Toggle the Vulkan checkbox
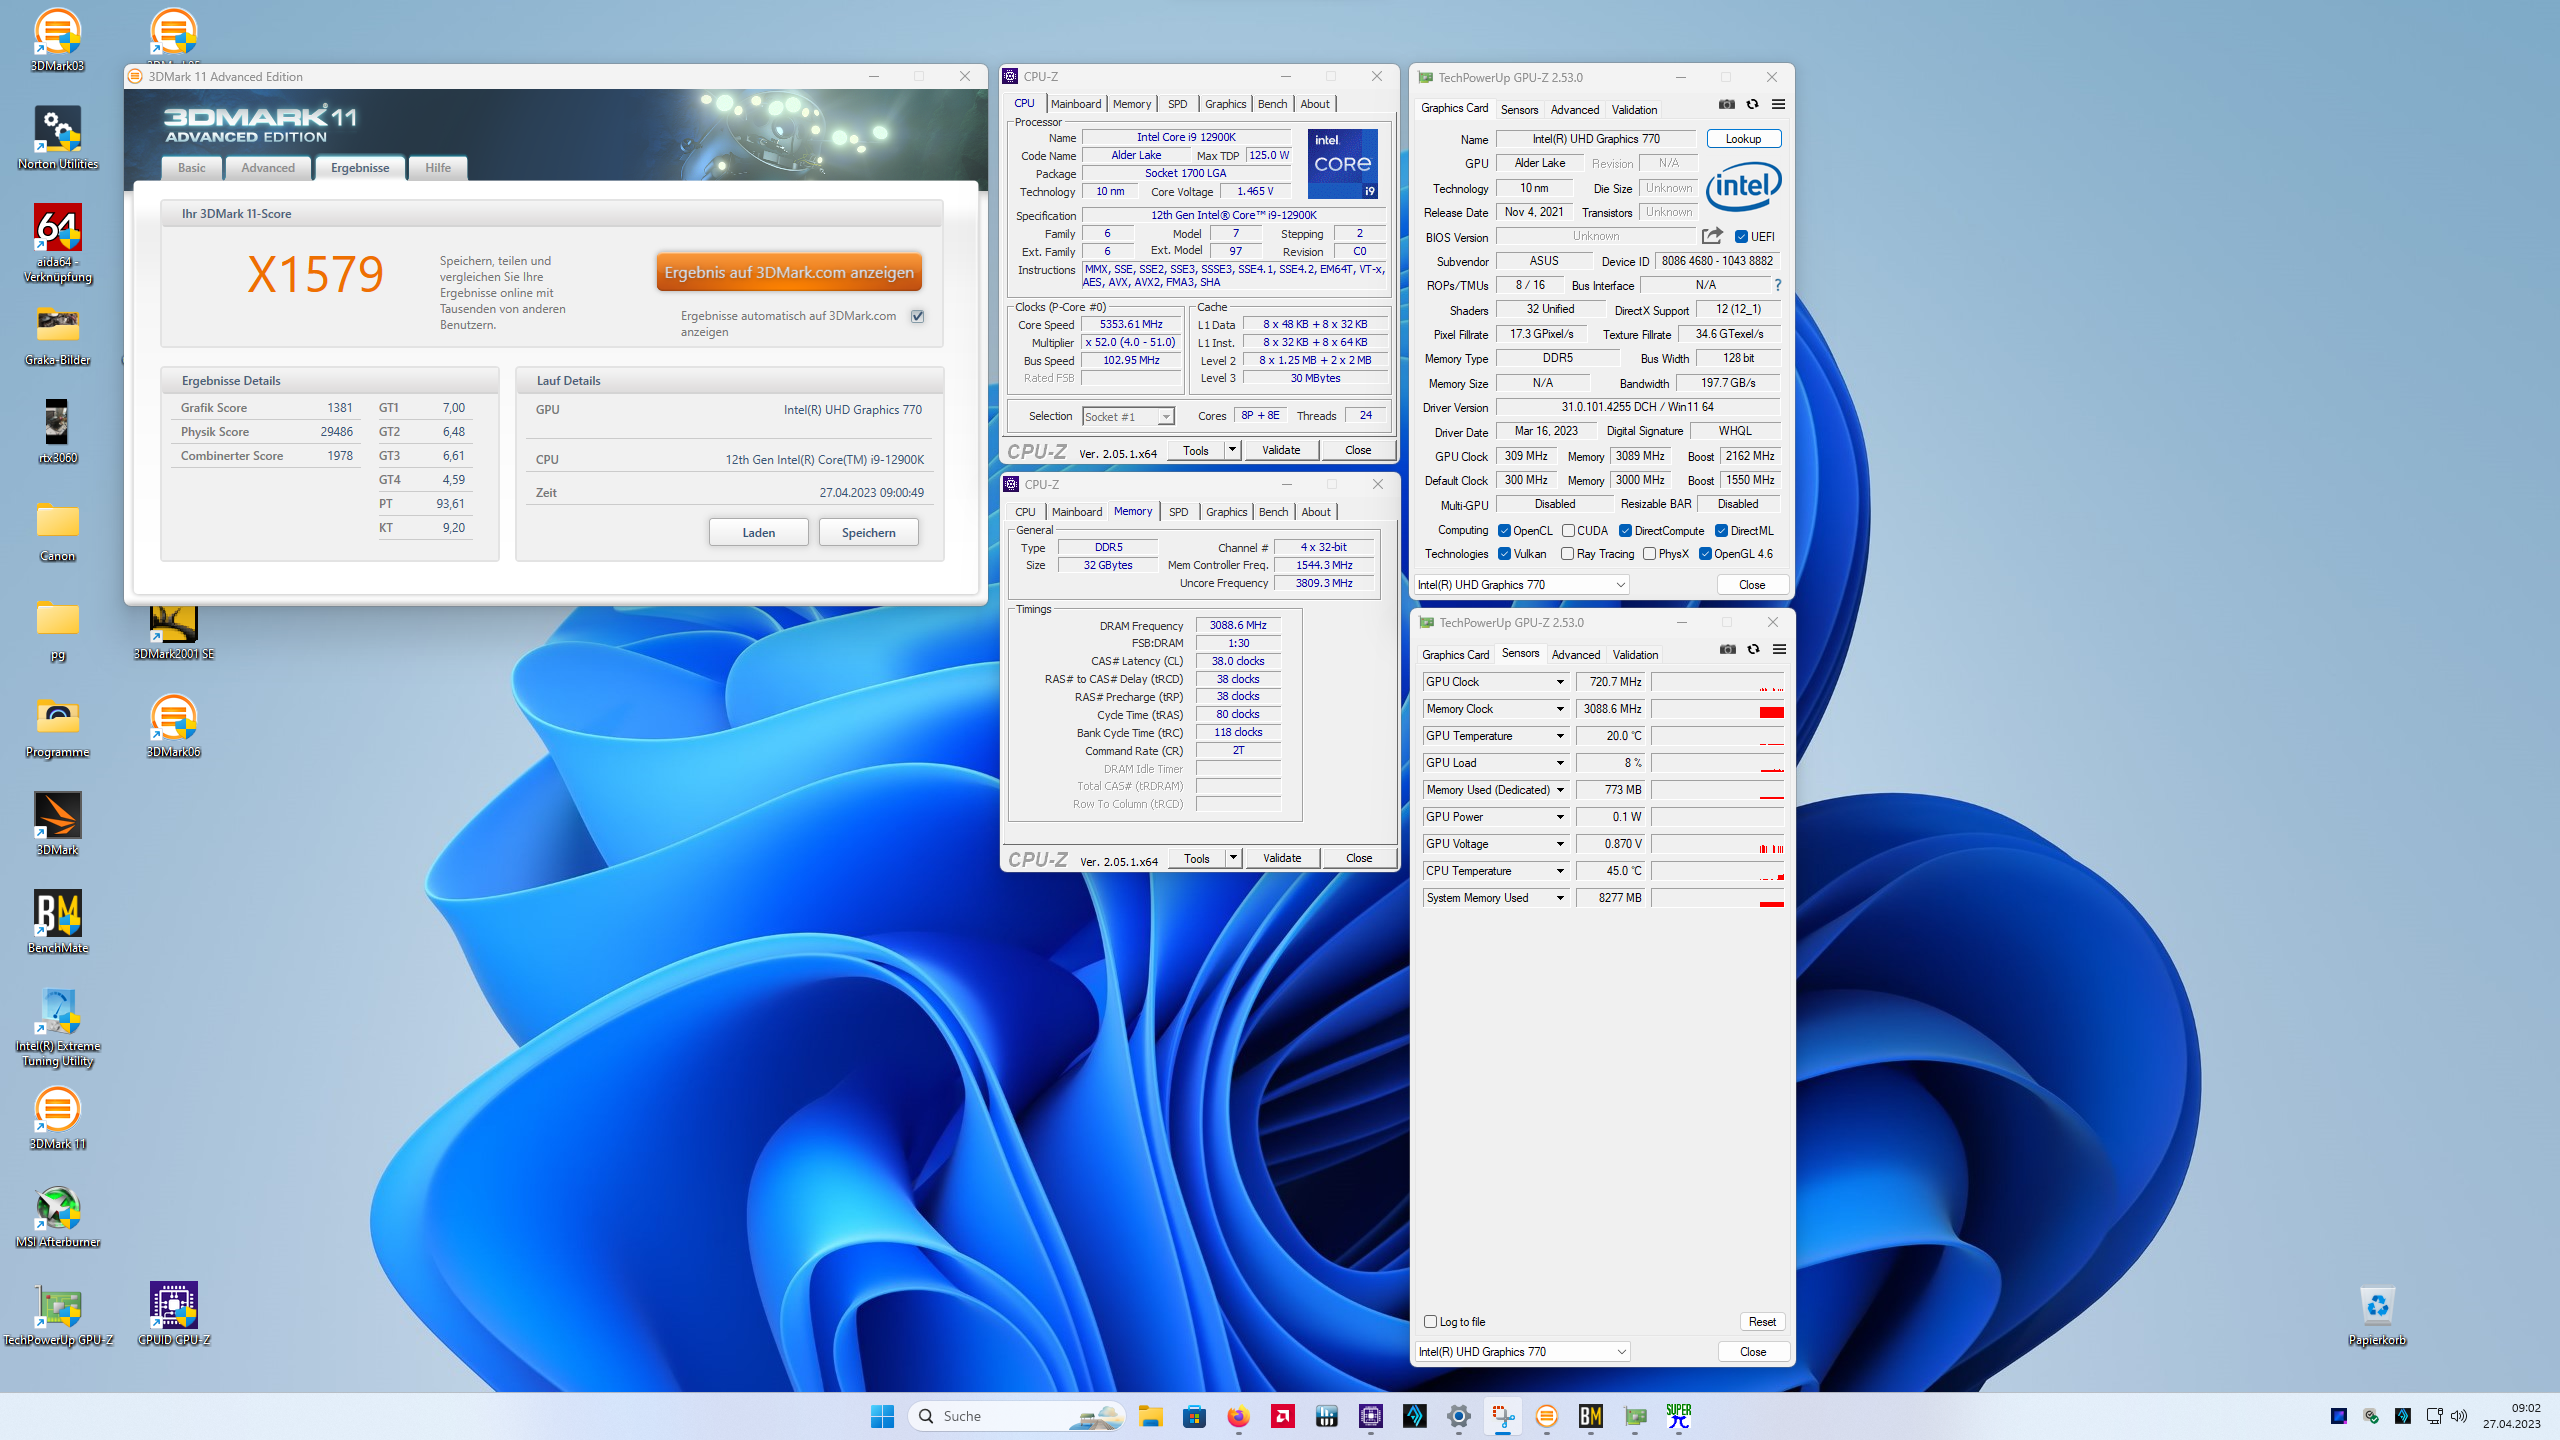 (1504, 554)
